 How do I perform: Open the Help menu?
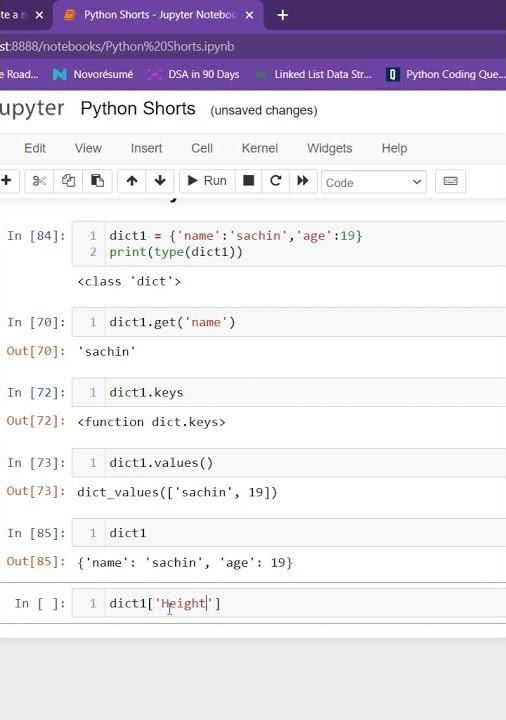(394, 148)
